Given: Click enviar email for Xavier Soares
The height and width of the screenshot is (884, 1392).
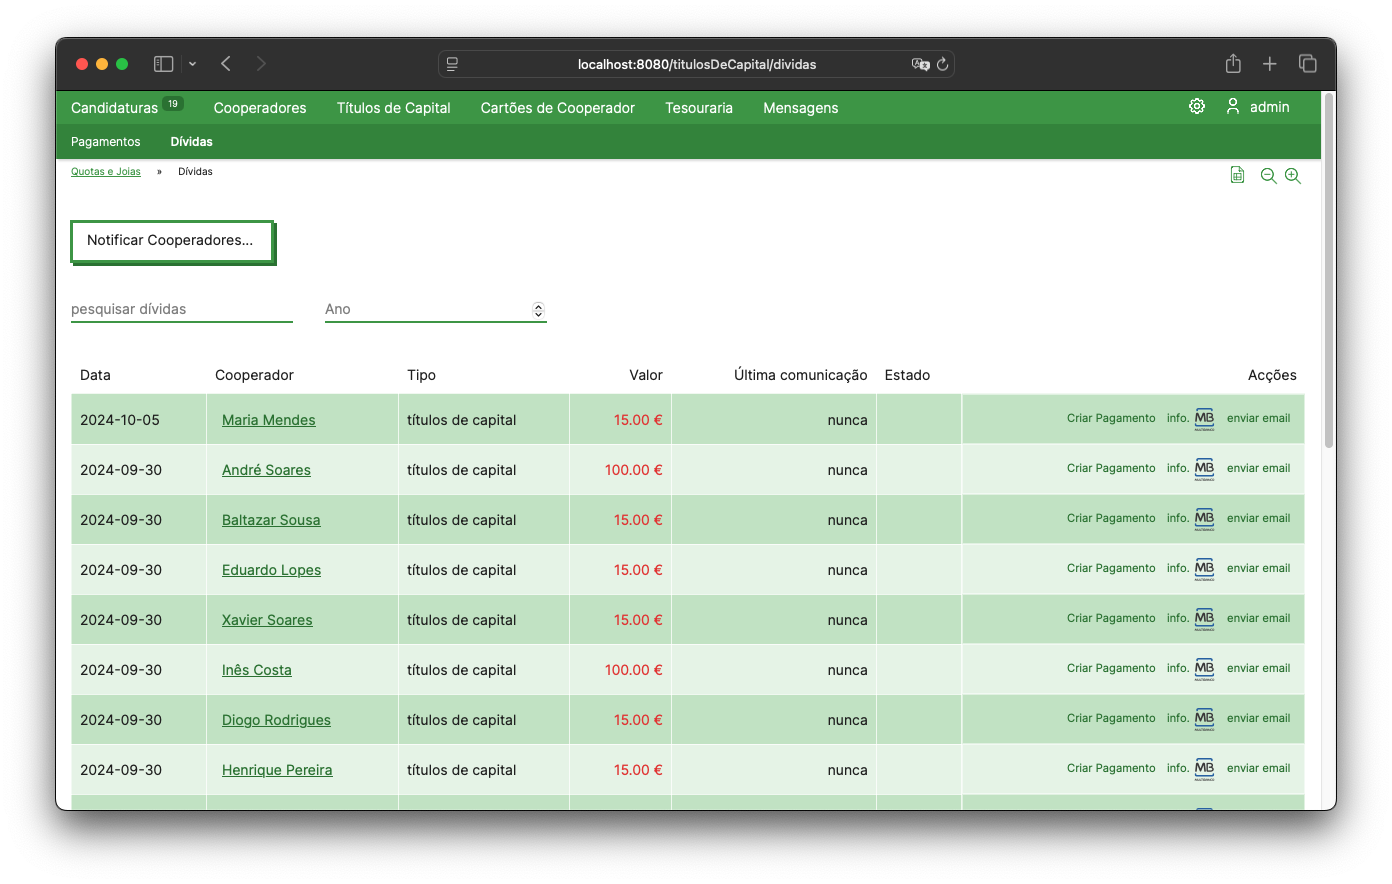Looking at the screenshot, I should point(1258,618).
